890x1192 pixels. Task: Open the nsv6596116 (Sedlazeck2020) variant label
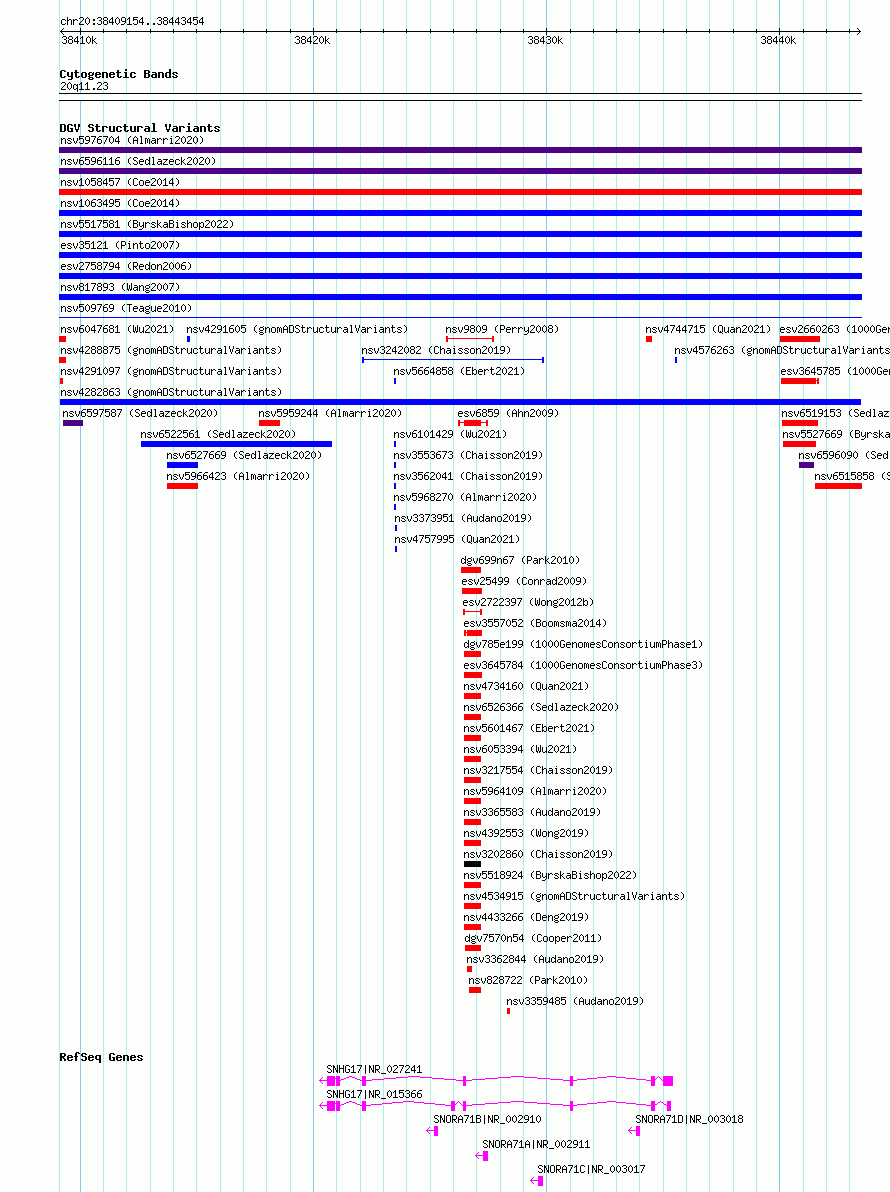tap(138, 161)
